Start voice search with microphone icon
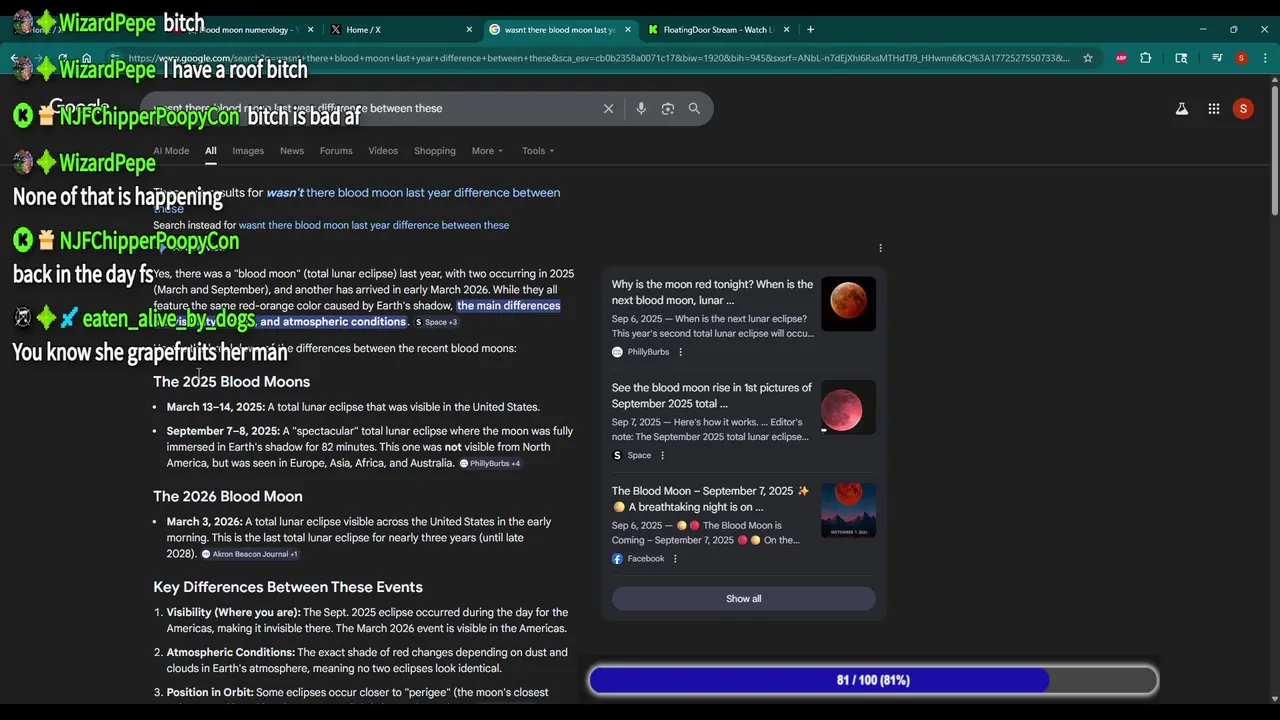 pos(641,108)
